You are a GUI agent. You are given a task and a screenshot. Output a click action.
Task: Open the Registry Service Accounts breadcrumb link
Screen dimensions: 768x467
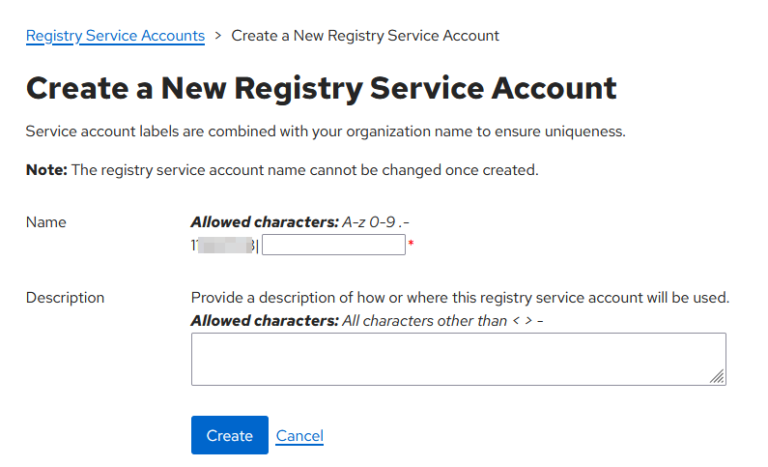(x=115, y=36)
